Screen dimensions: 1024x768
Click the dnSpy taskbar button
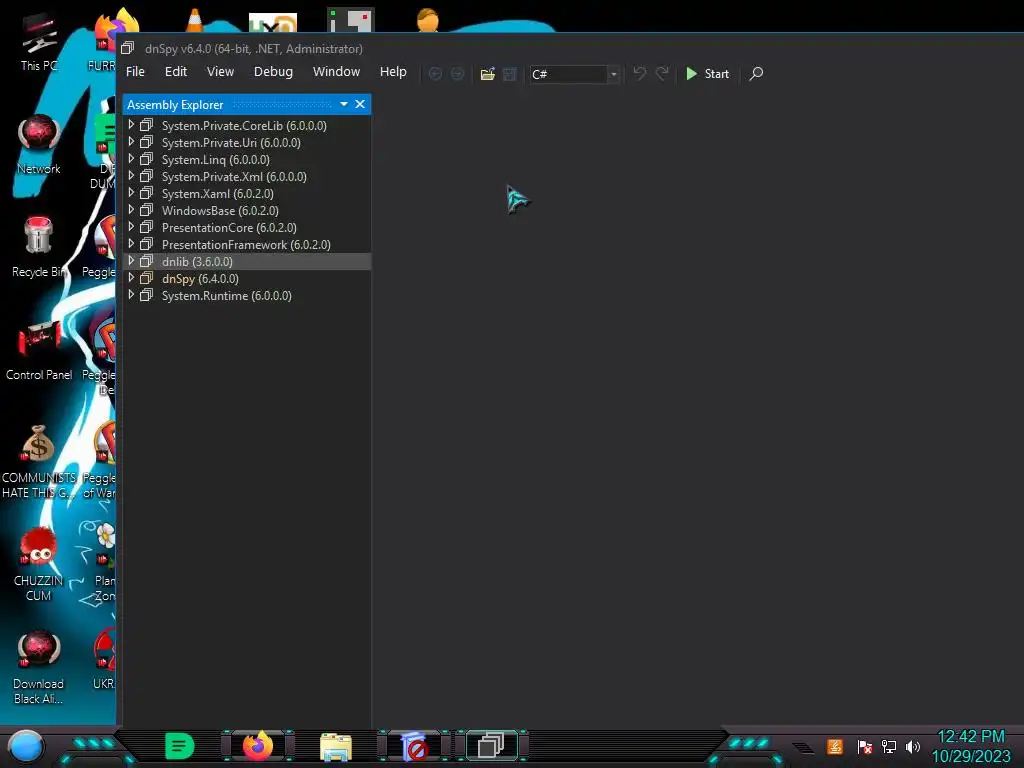click(x=492, y=746)
